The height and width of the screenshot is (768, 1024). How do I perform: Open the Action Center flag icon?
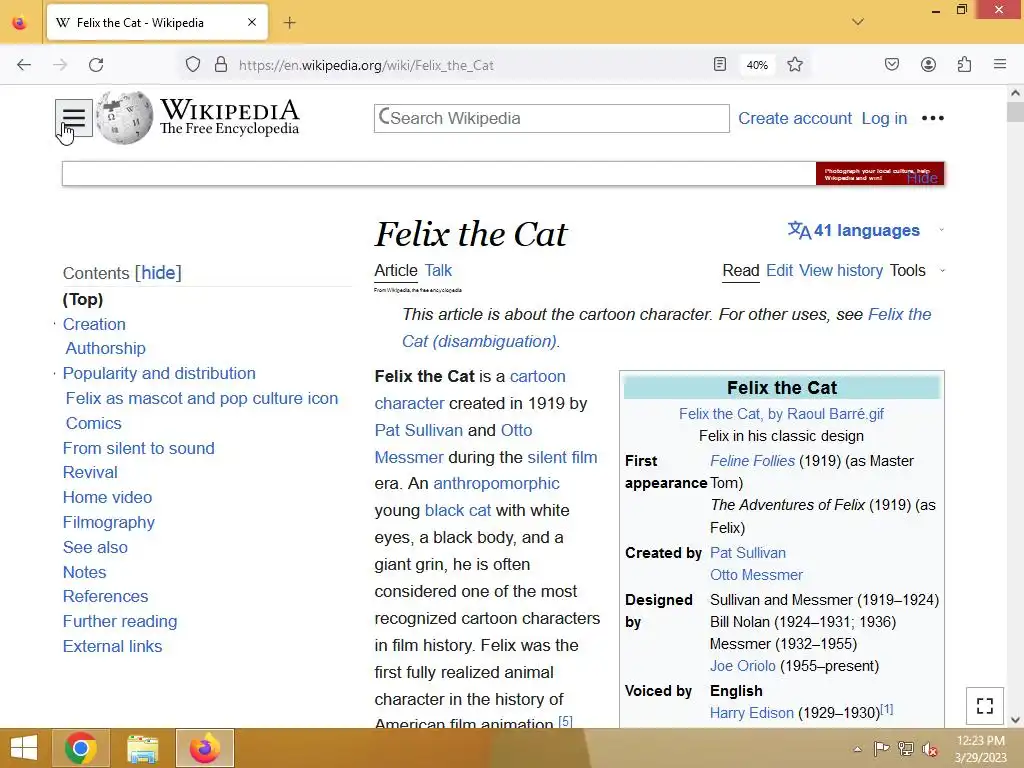882,749
